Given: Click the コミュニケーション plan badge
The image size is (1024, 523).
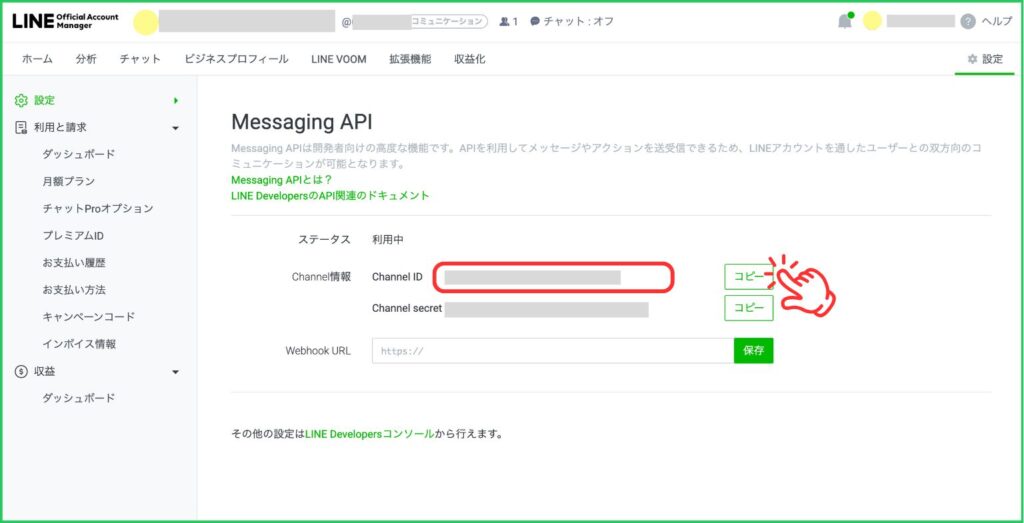Looking at the screenshot, I should click(449, 22).
